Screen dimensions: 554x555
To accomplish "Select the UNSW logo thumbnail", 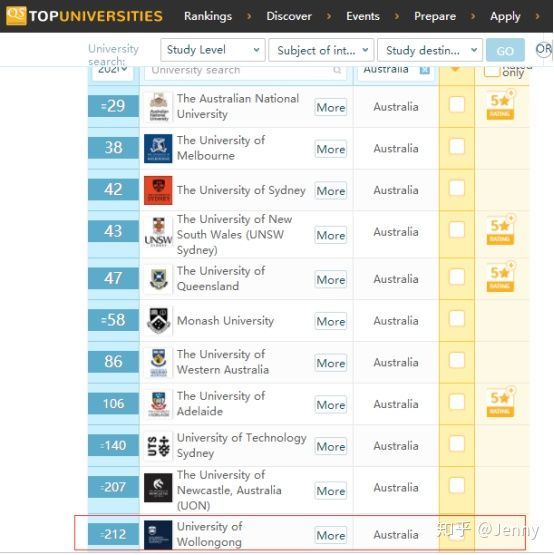I will 158,232.
